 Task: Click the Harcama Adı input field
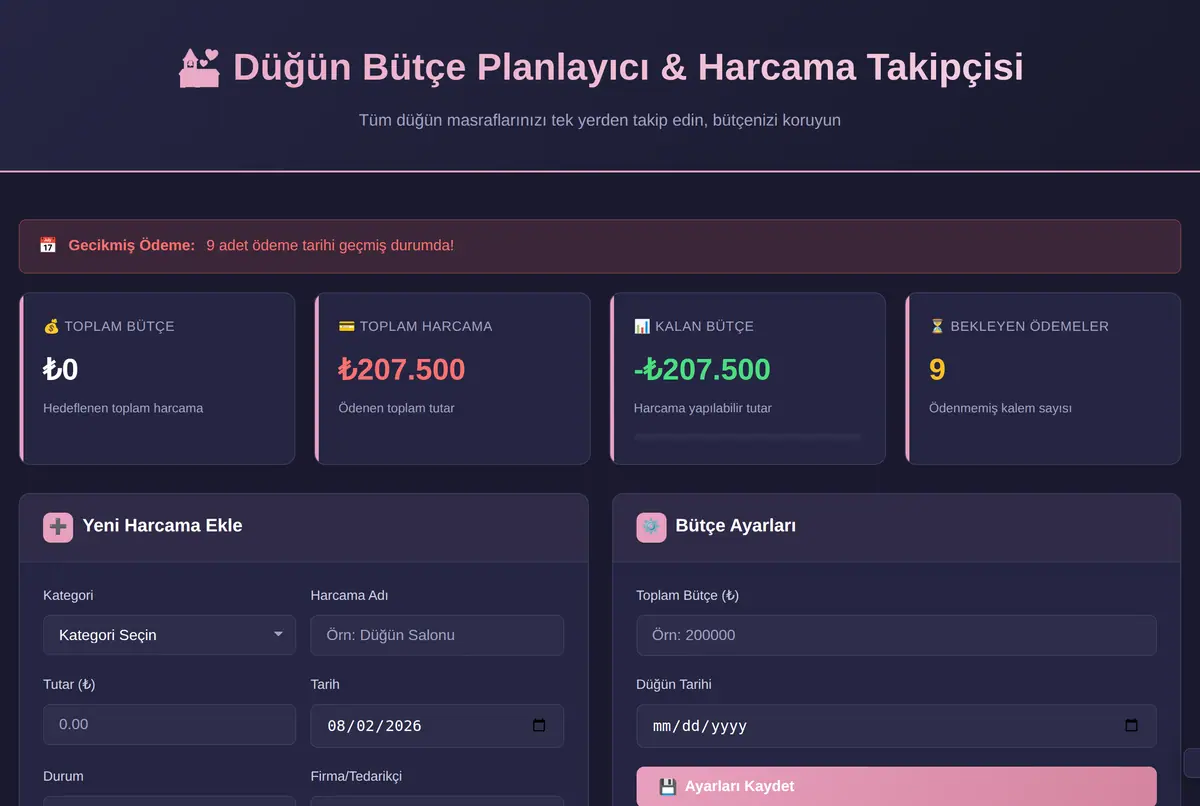click(x=437, y=635)
